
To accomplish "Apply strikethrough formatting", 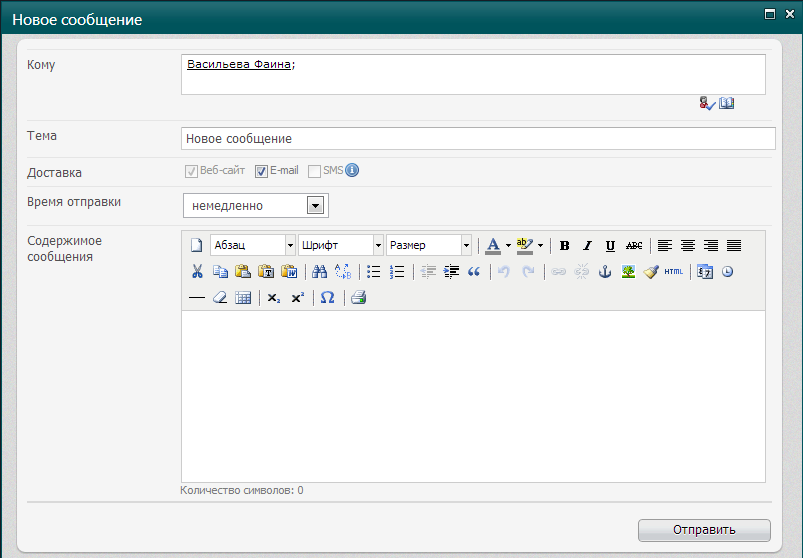I will [x=633, y=246].
